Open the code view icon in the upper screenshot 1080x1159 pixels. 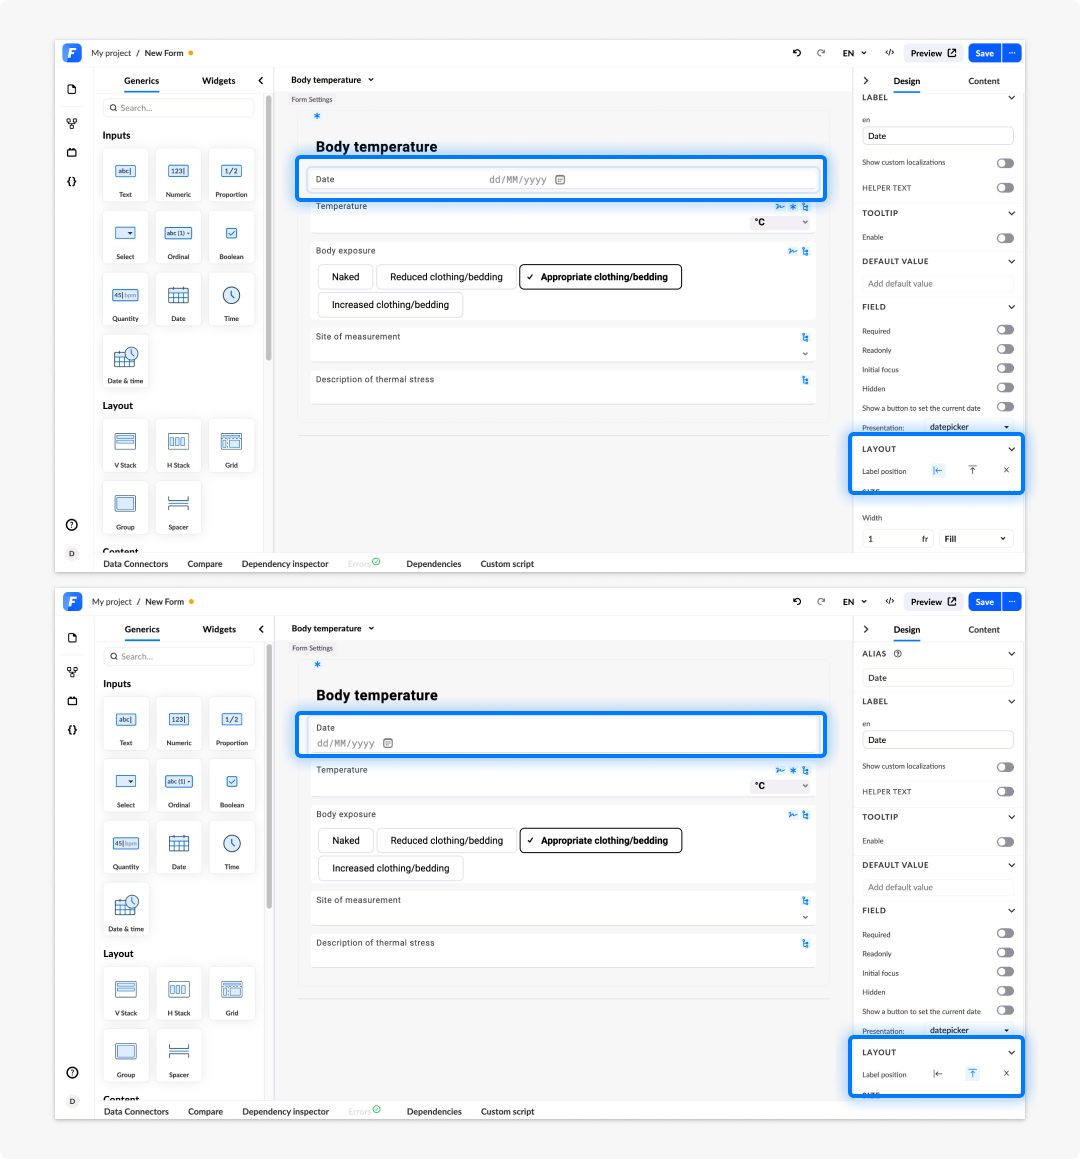[x=889, y=53]
